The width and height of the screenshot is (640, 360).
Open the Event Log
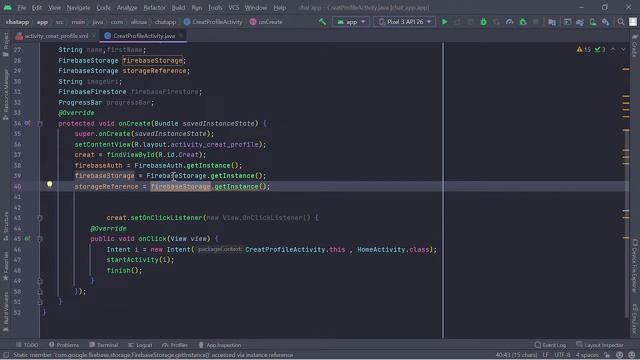point(550,345)
